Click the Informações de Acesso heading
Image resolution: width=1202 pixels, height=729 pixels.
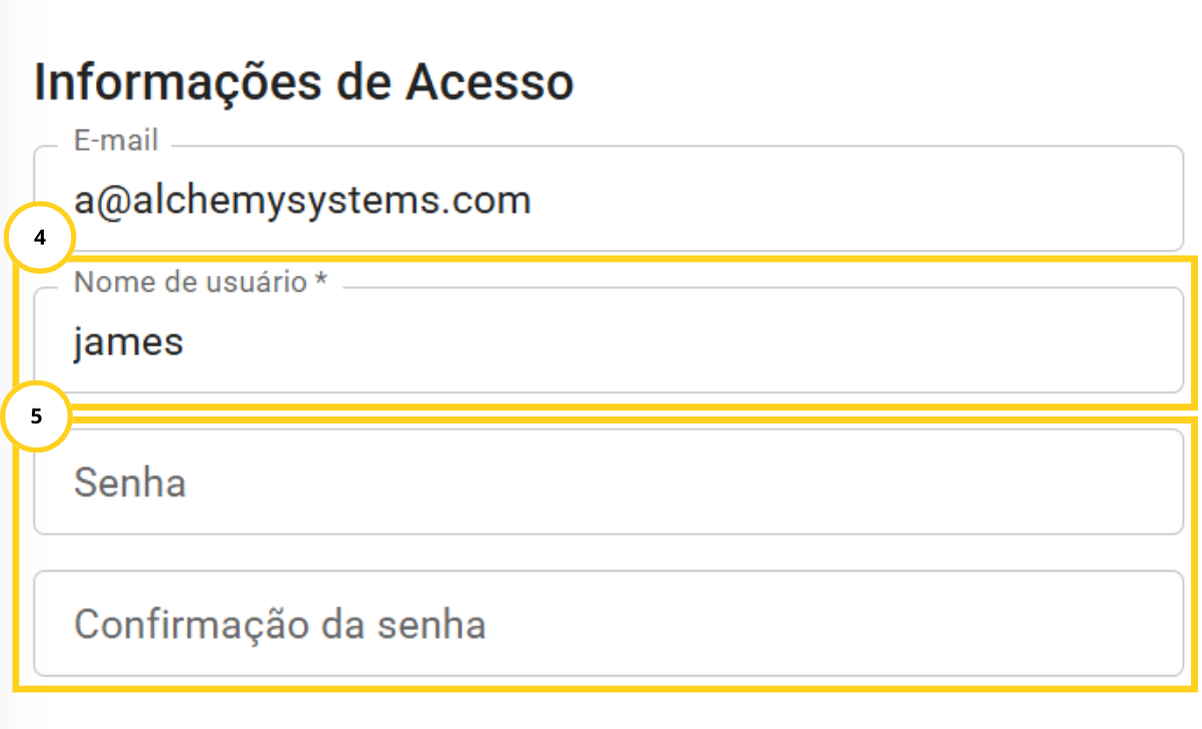coord(304,84)
